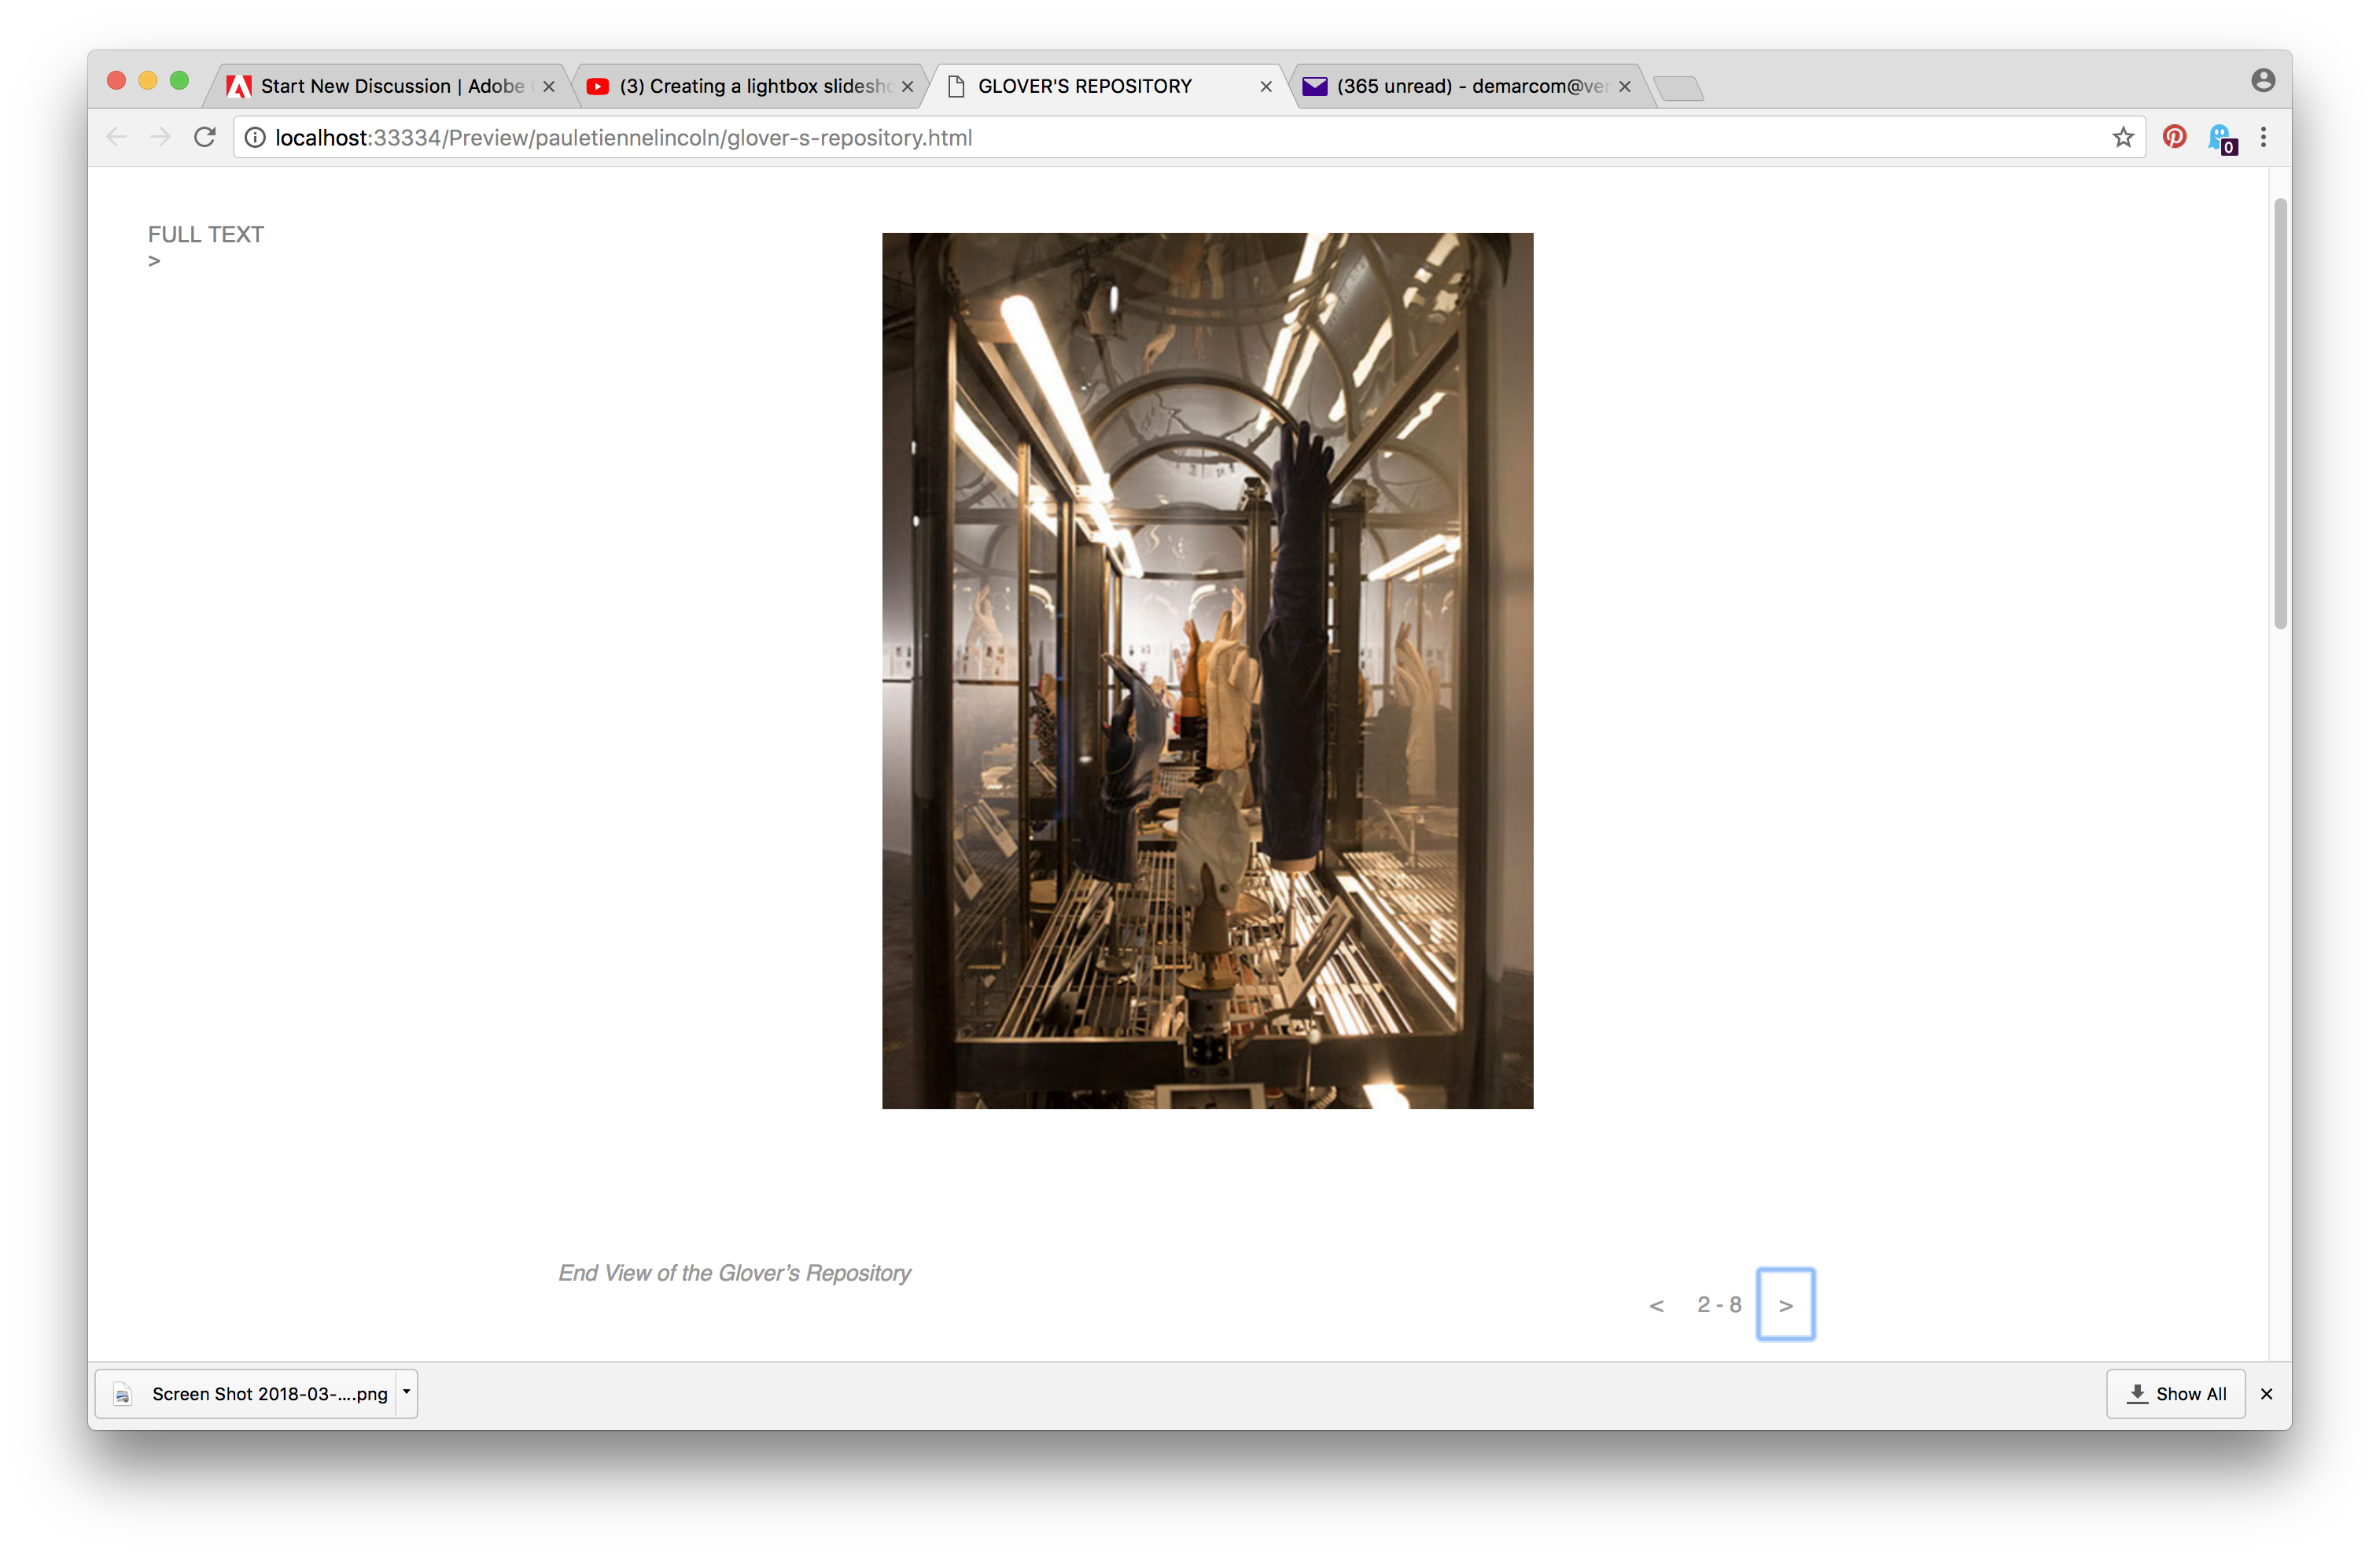Click the browser forward arrow

pyautogui.click(x=160, y=137)
